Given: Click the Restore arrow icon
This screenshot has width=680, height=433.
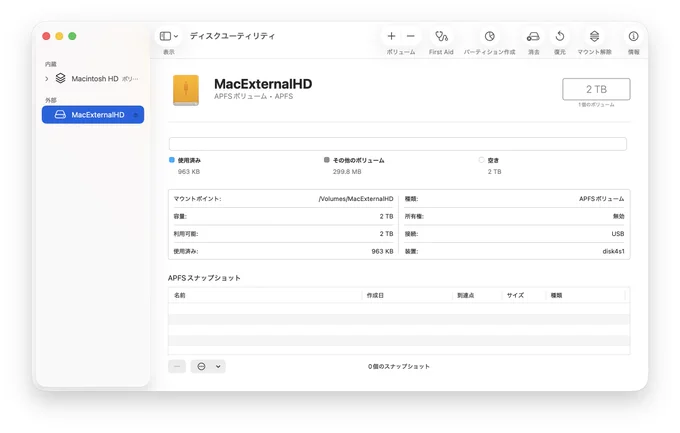Looking at the screenshot, I should tap(560, 36).
